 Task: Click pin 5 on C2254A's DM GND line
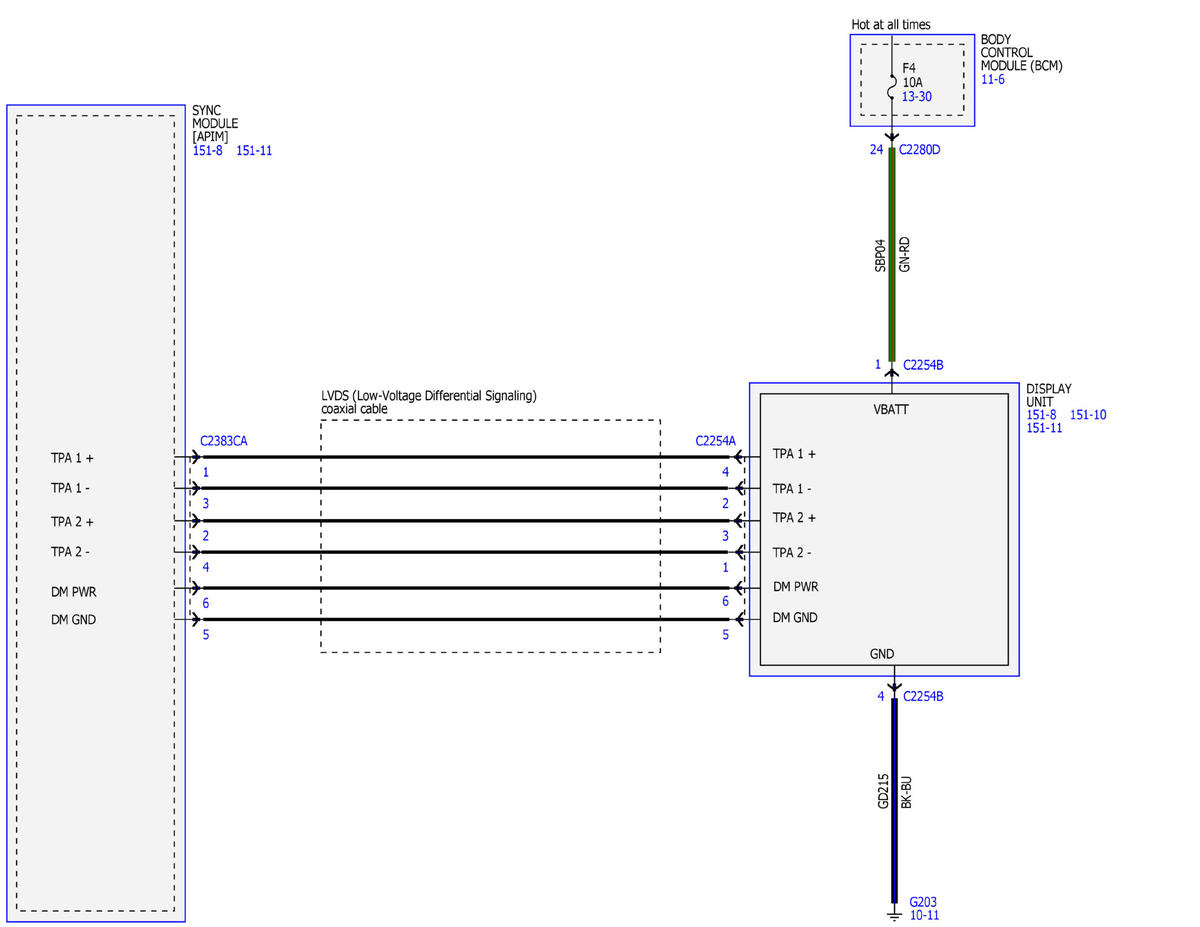(726, 634)
